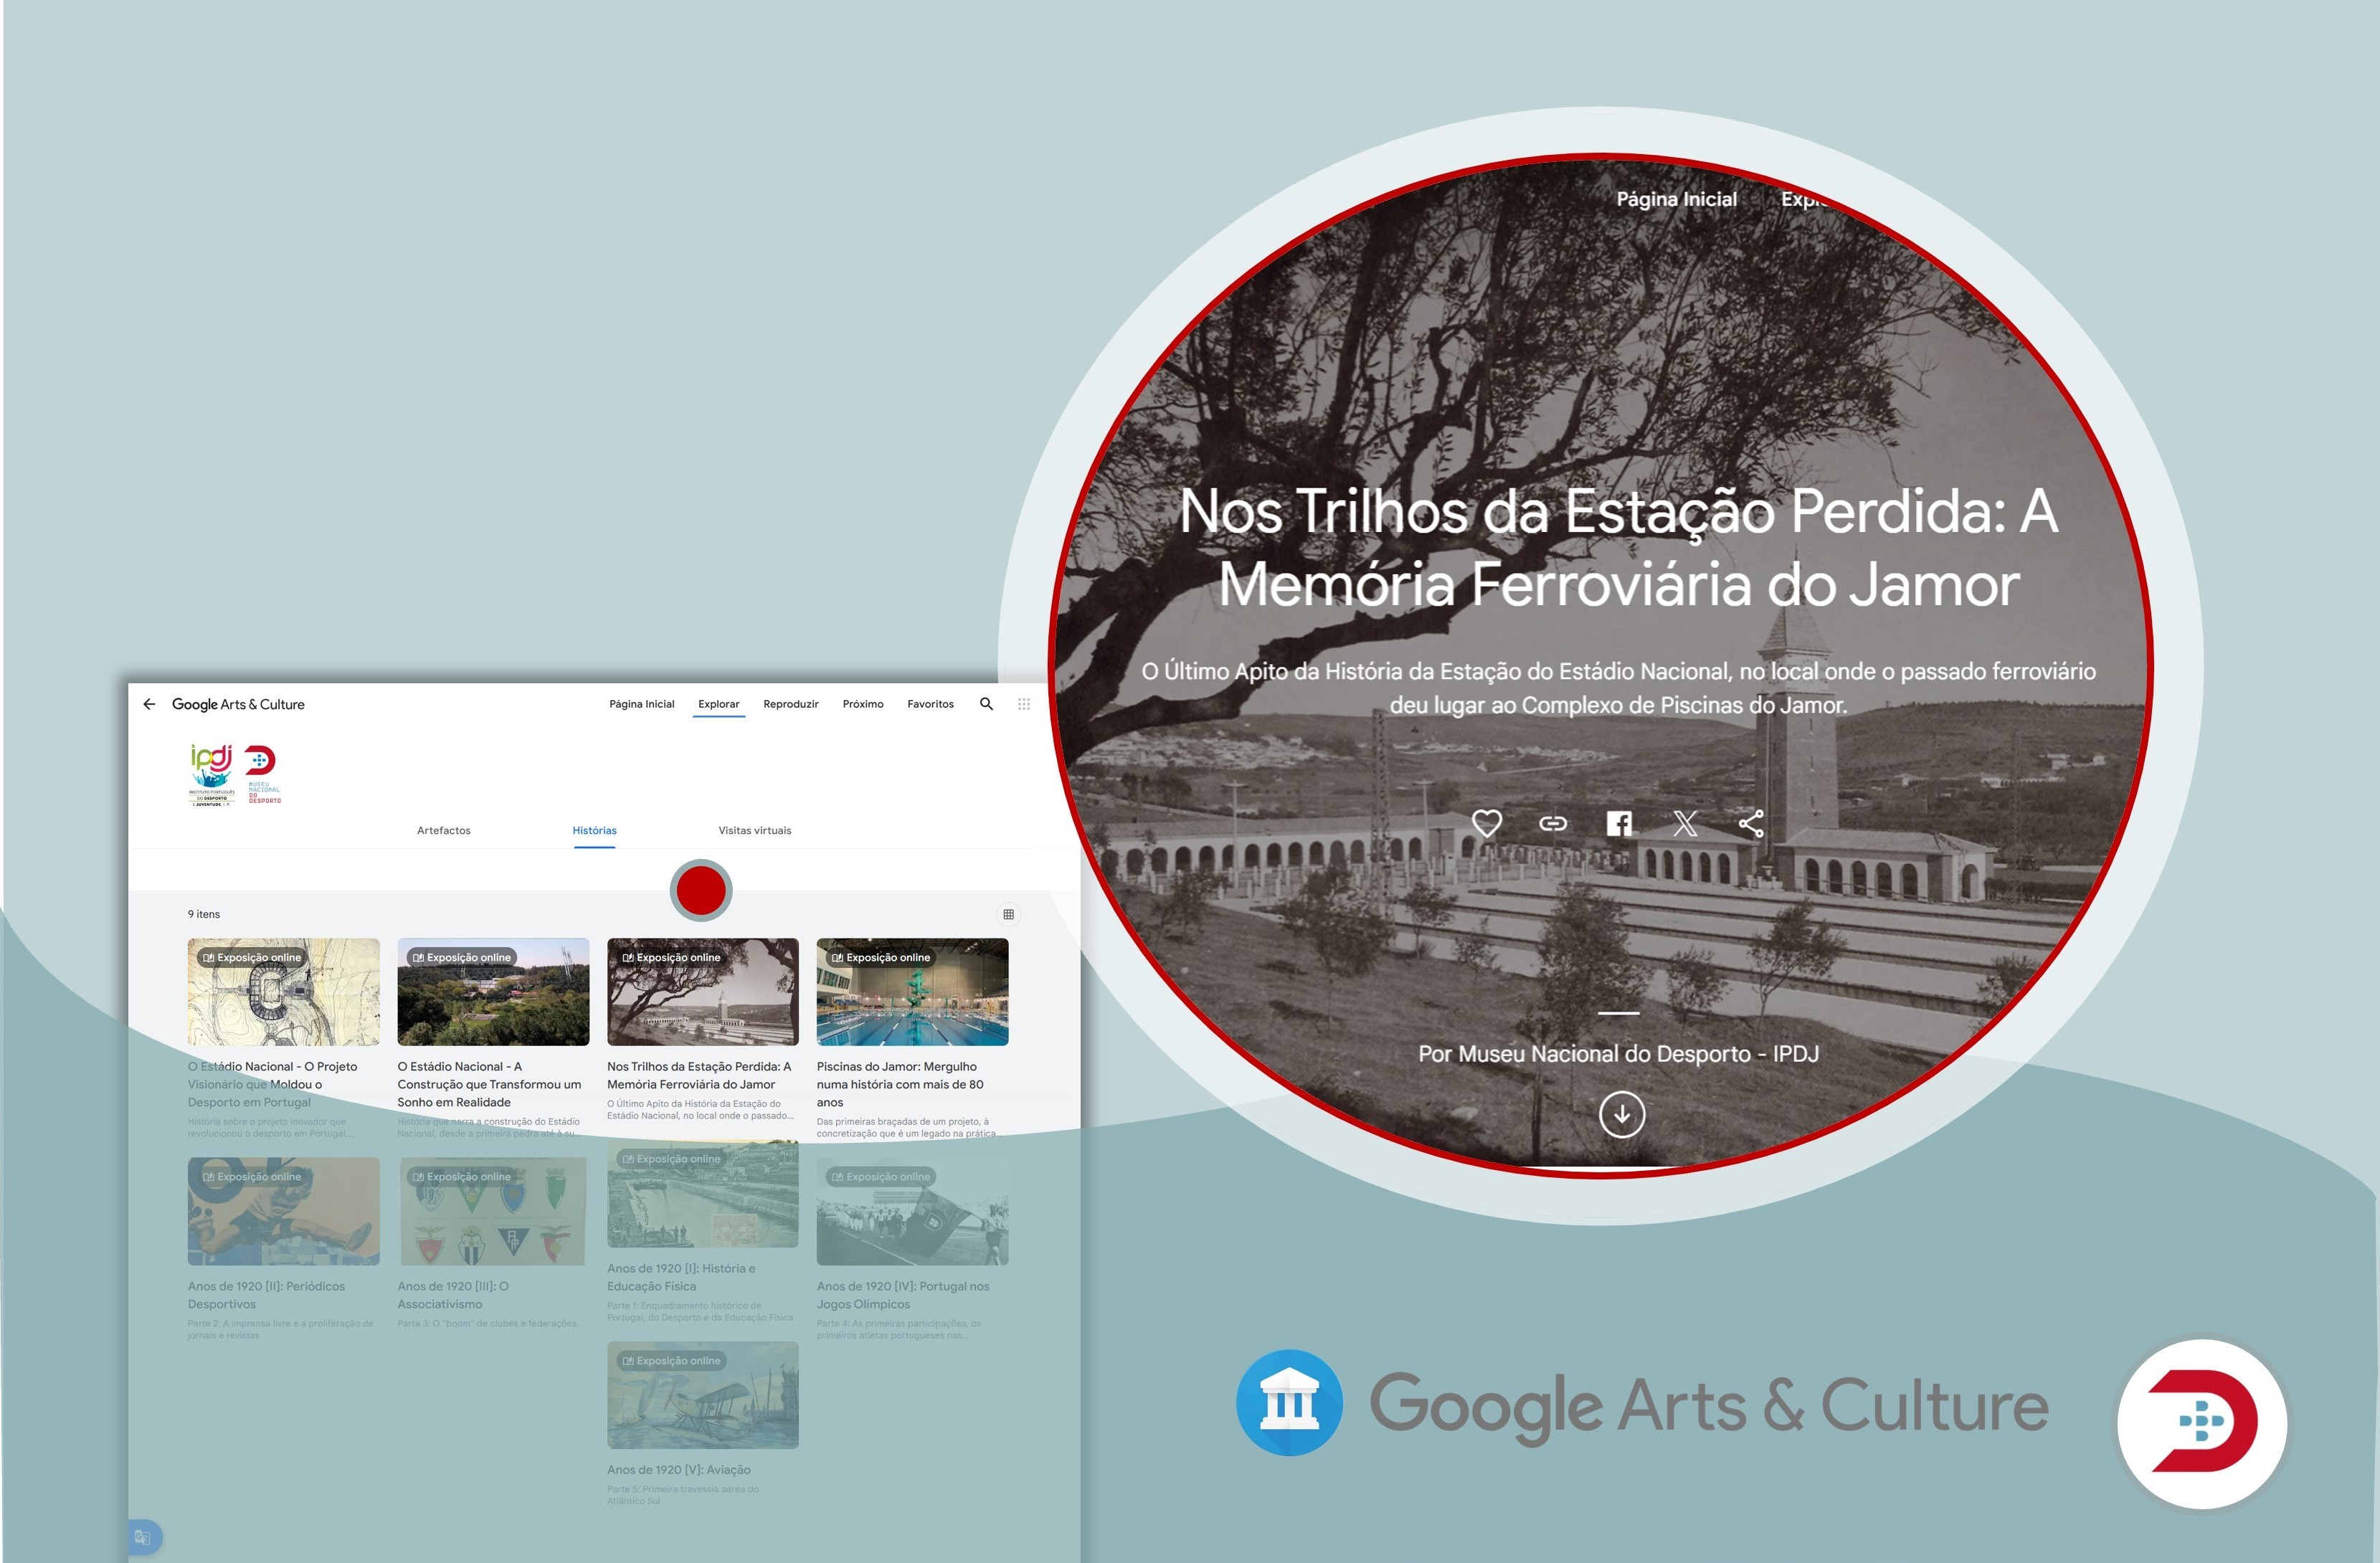Select the Explorar nav item
This screenshot has width=2380, height=1563.
(719, 704)
